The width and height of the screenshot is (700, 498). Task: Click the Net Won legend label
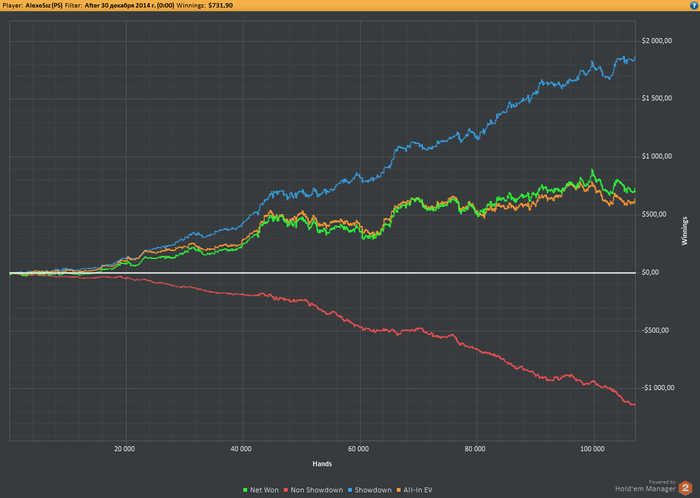pyautogui.click(x=264, y=490)
